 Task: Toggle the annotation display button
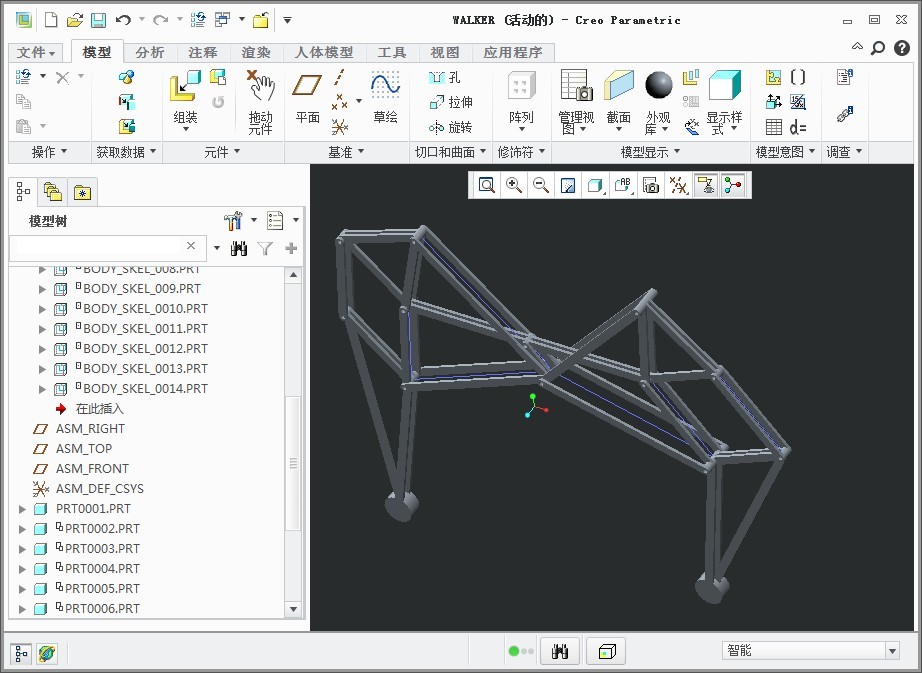tap(706, 185)
